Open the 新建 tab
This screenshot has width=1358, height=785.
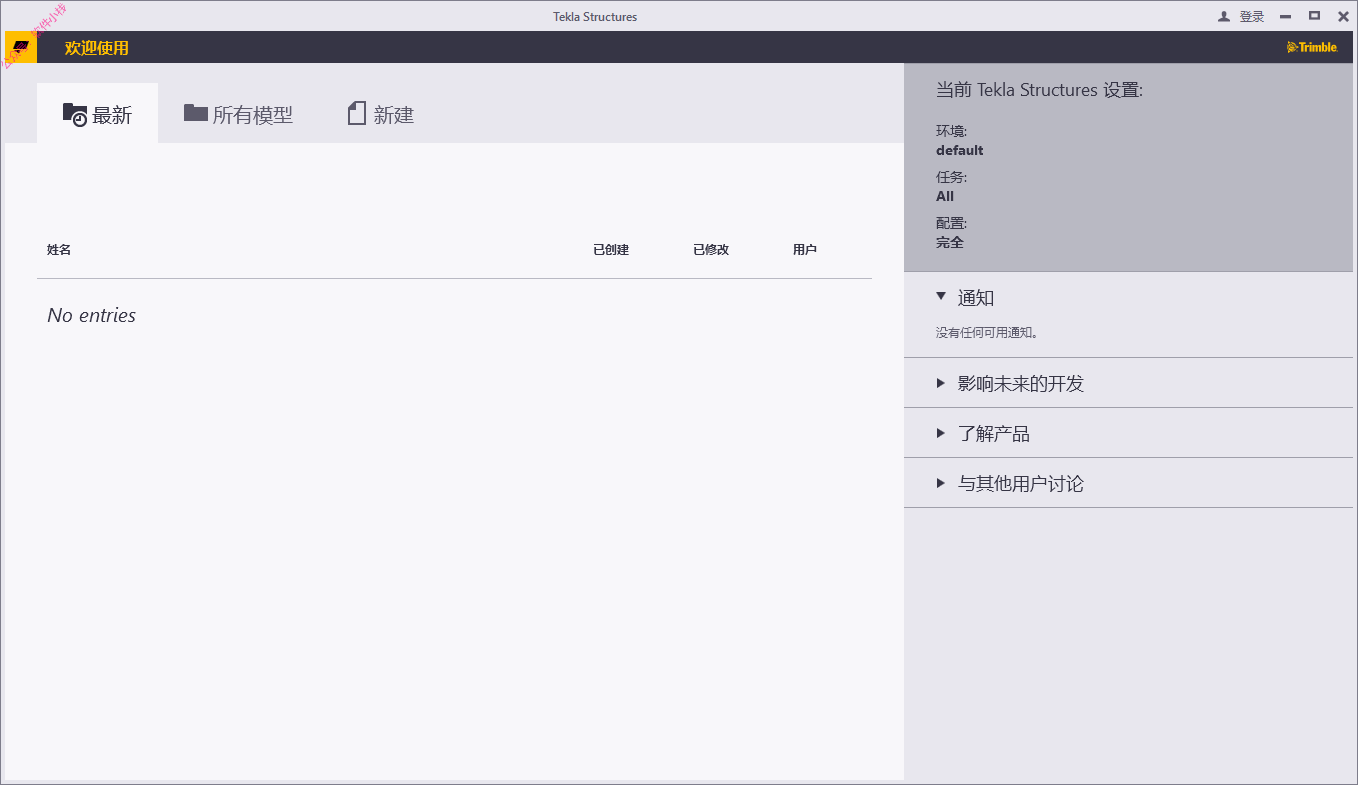(381, 114)
